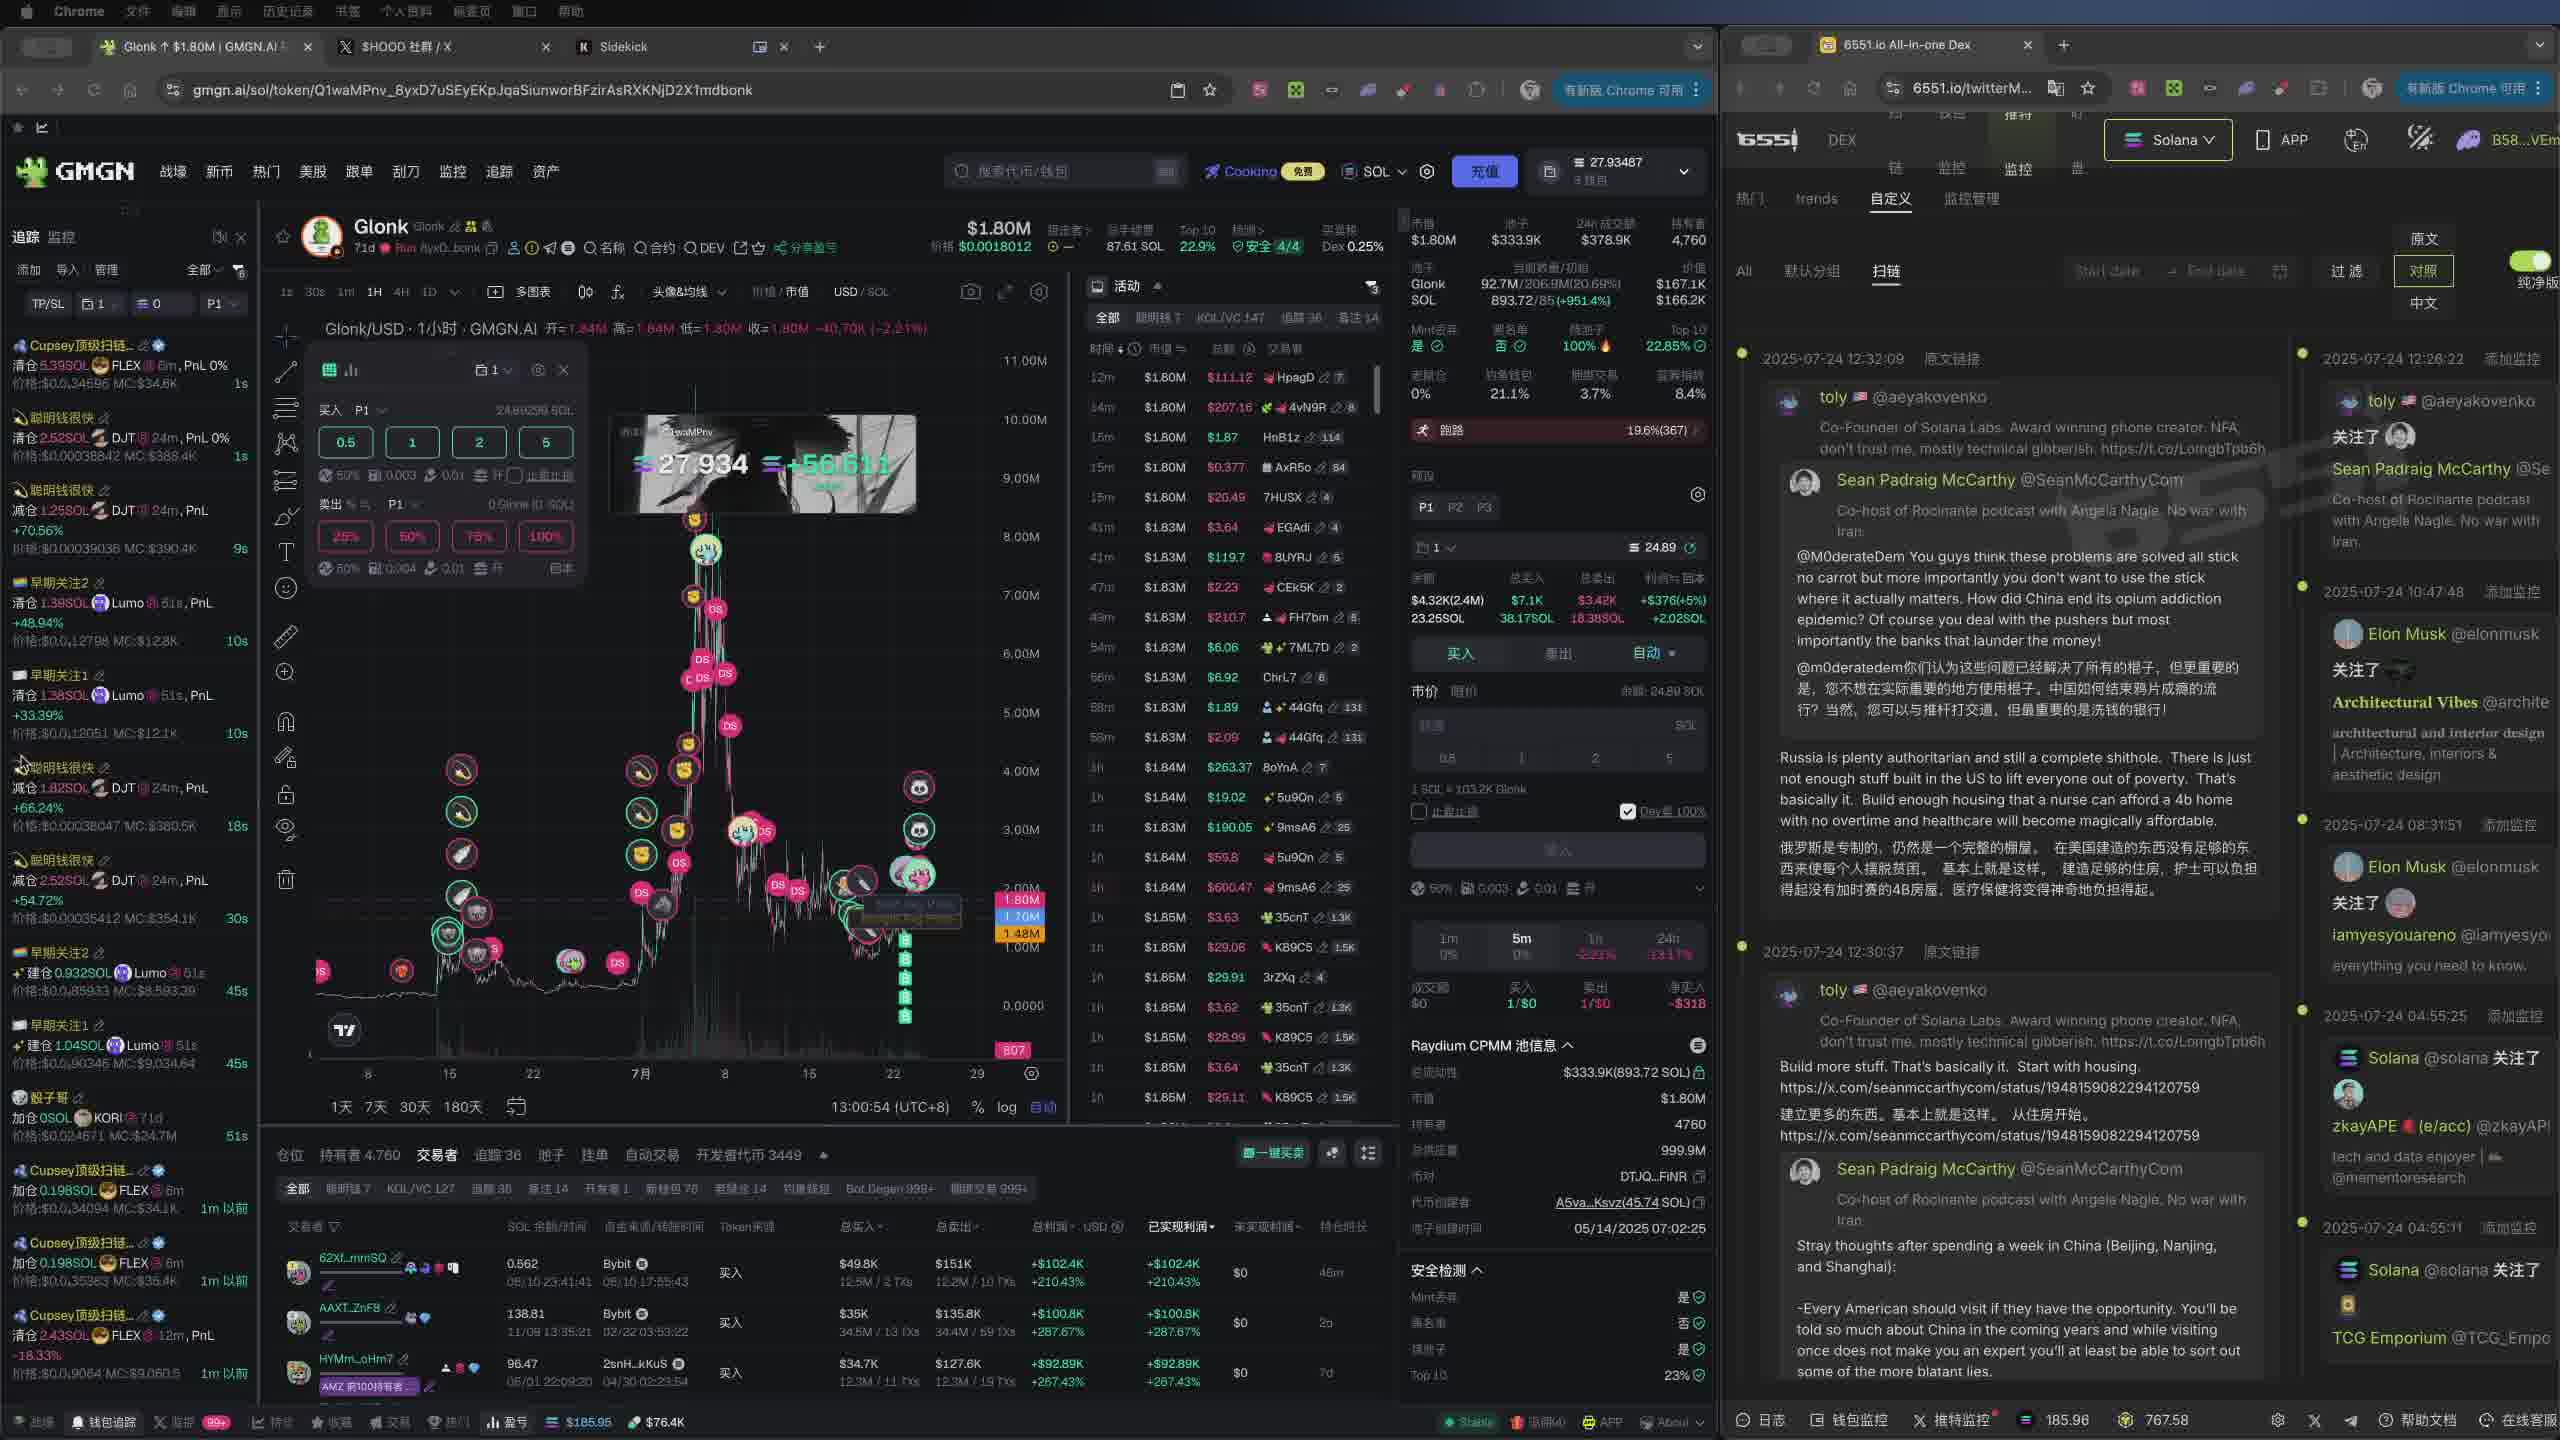Open the SOL chain dropdown in GMGN header

click(x=1375, y=172)
